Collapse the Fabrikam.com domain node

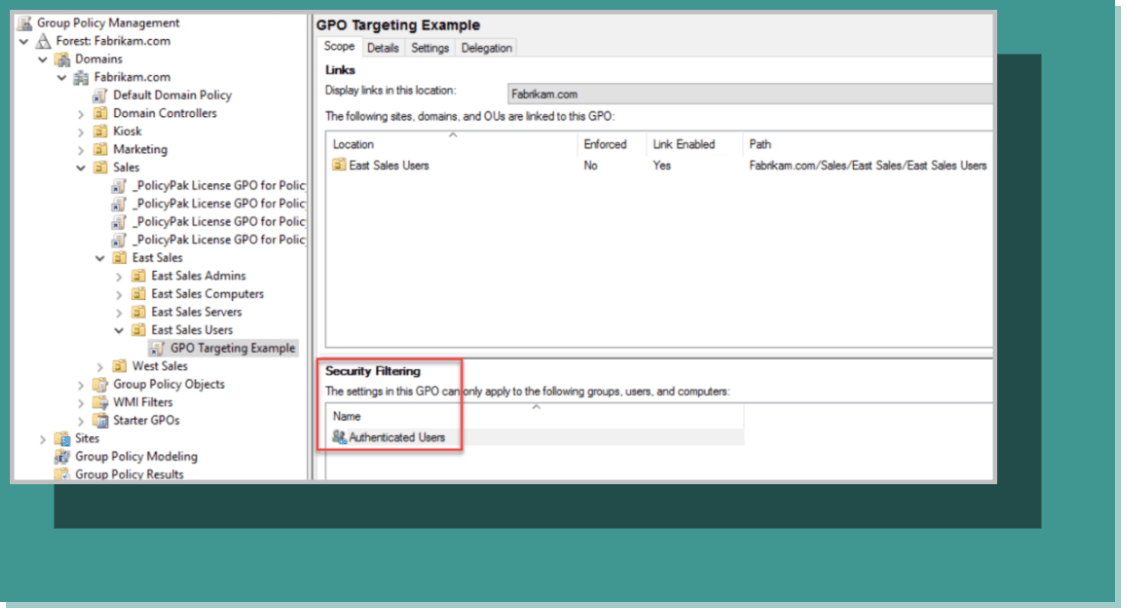(x=62, y=78)
